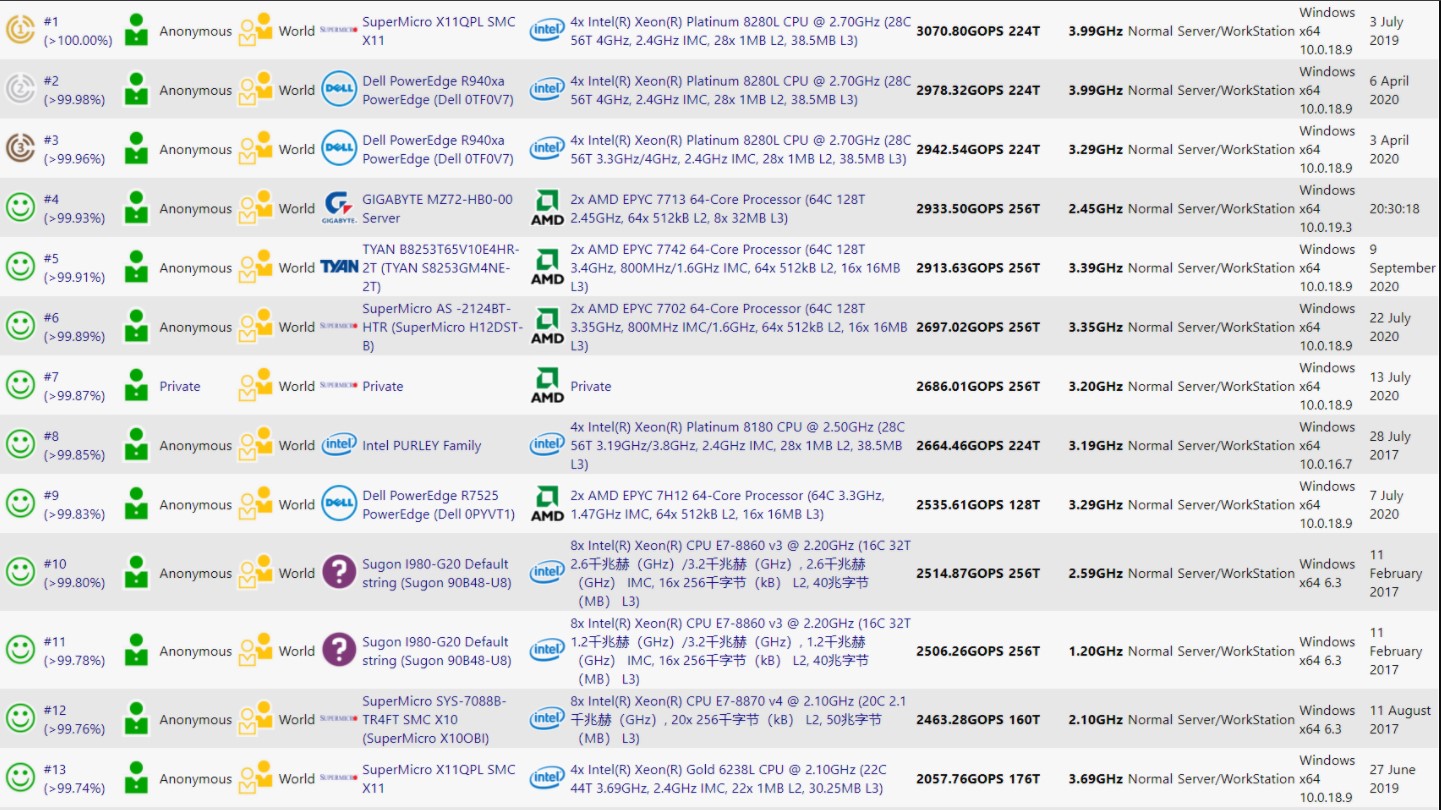Open the Xeon Platinum 8280L CPU link in row #1

(741, 31)
